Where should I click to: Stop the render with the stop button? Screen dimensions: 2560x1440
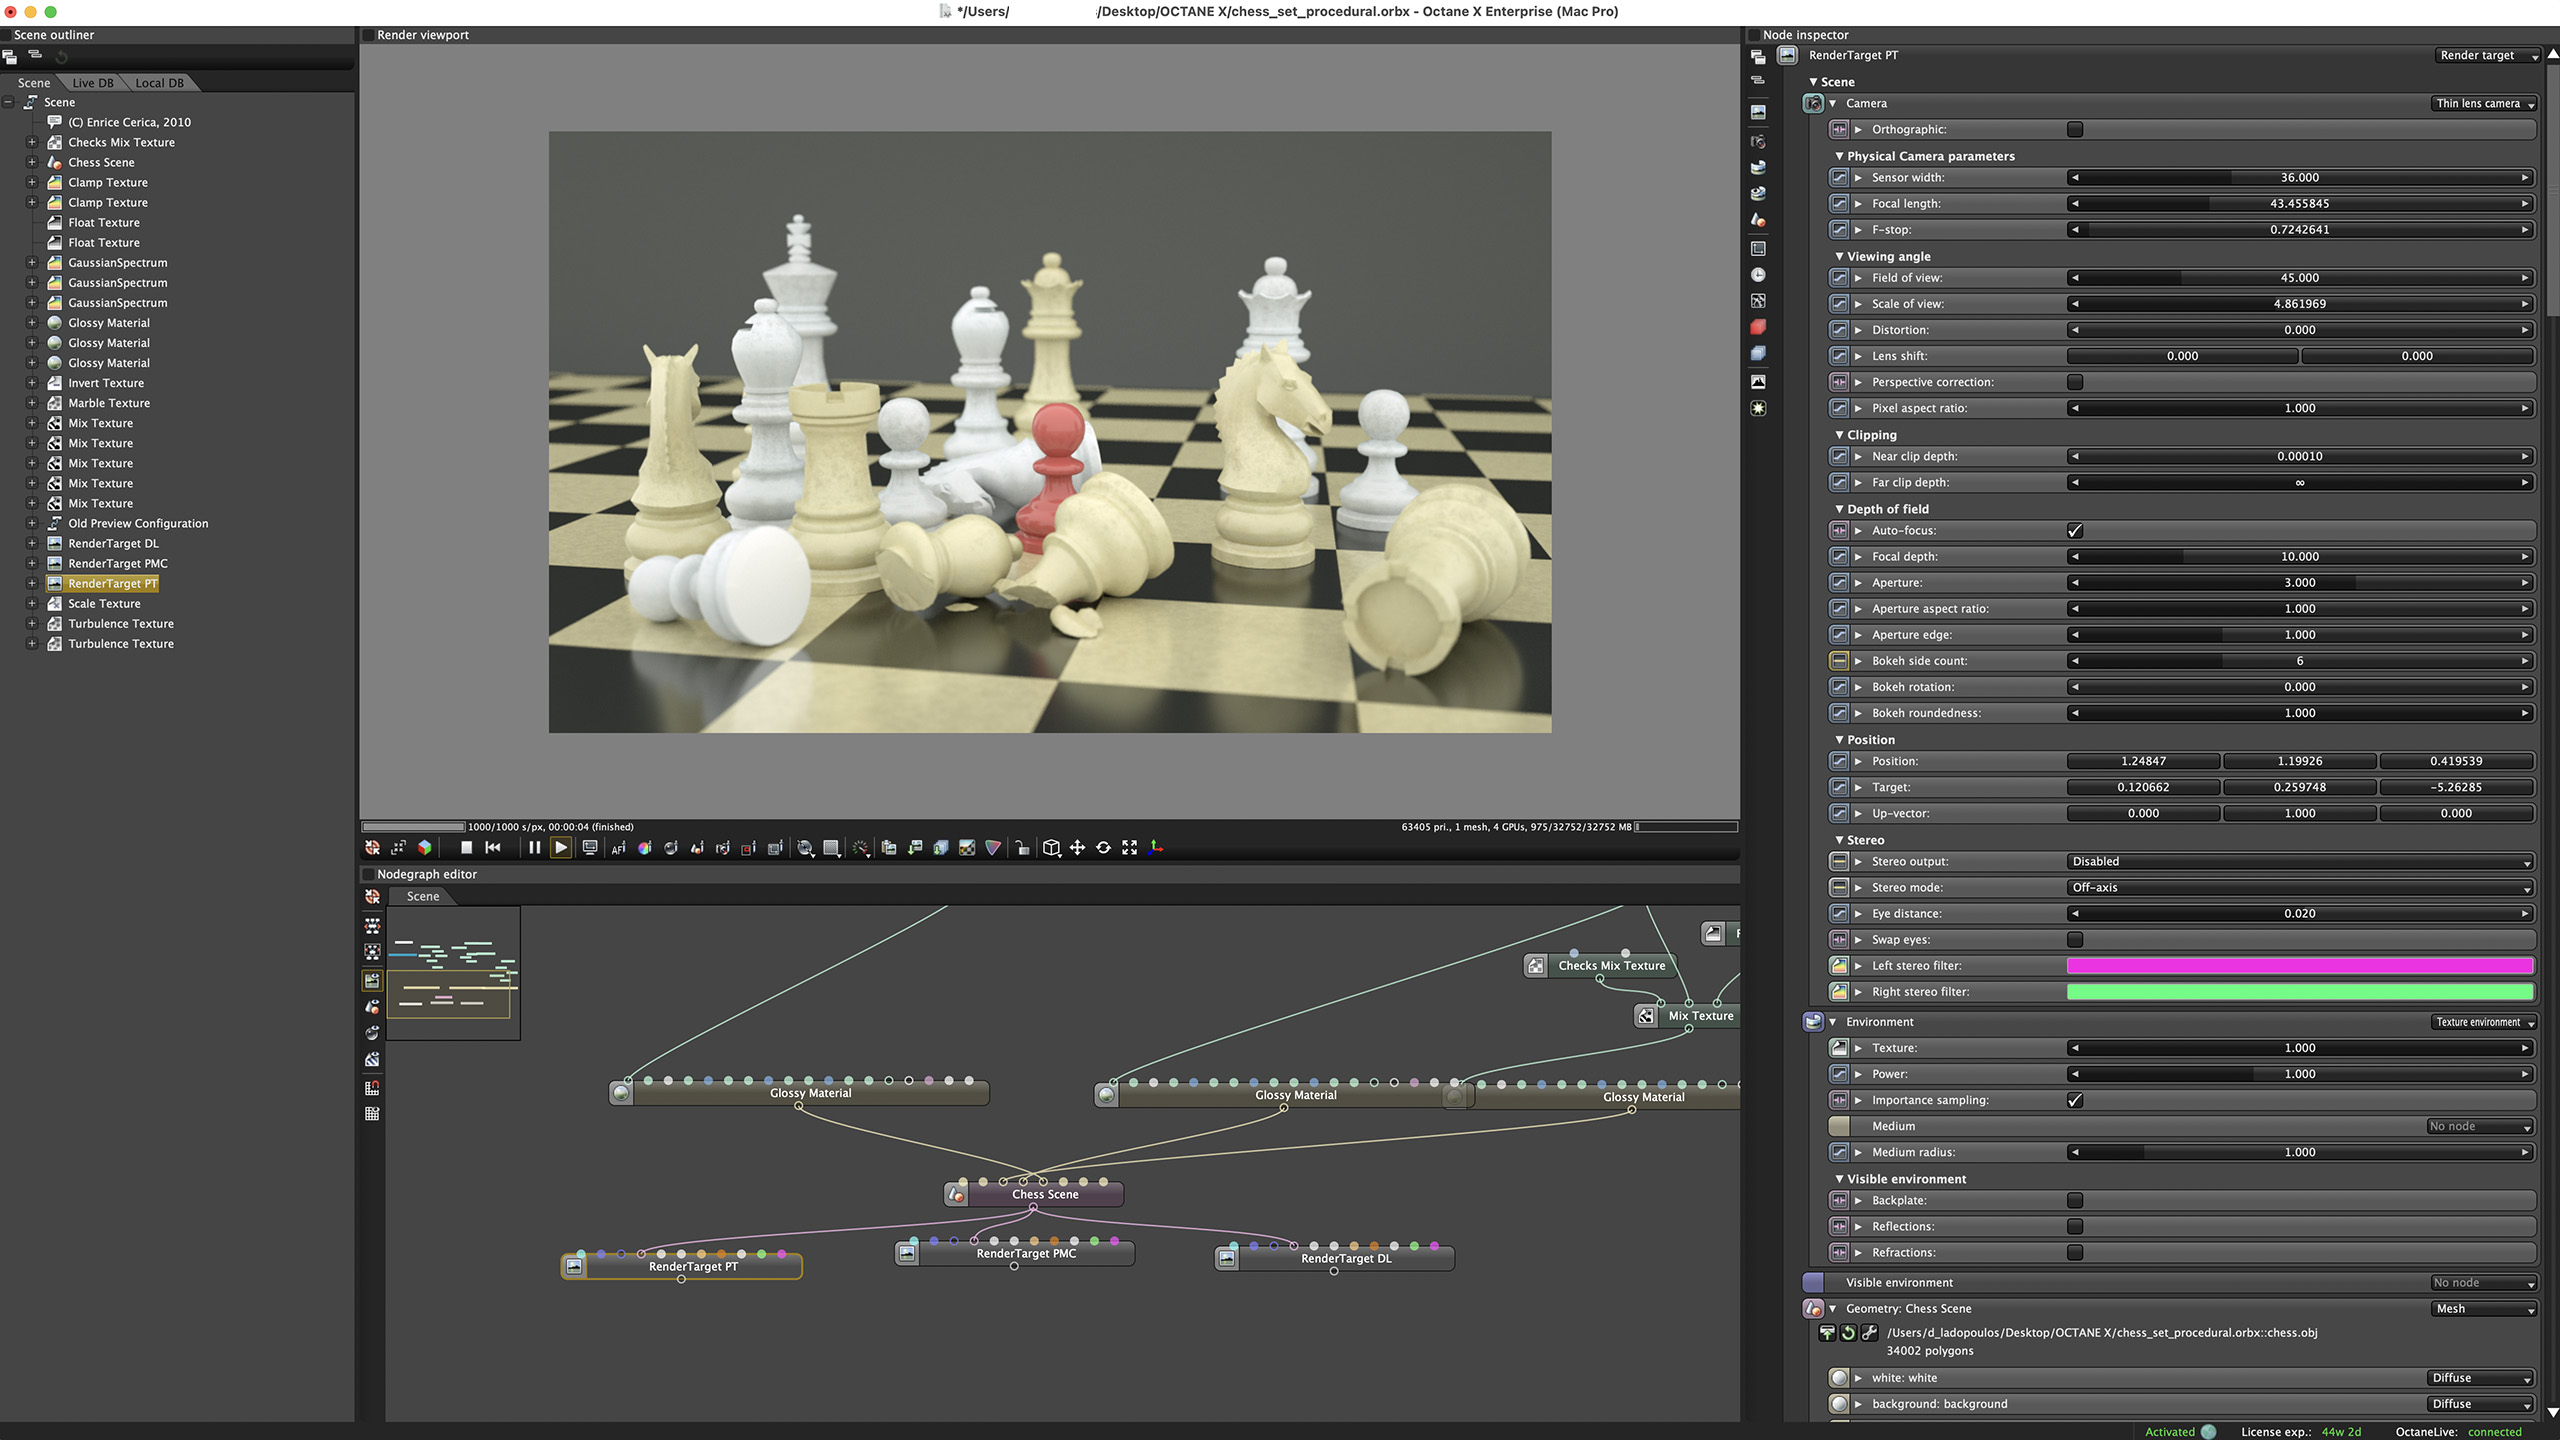[466, 848]
